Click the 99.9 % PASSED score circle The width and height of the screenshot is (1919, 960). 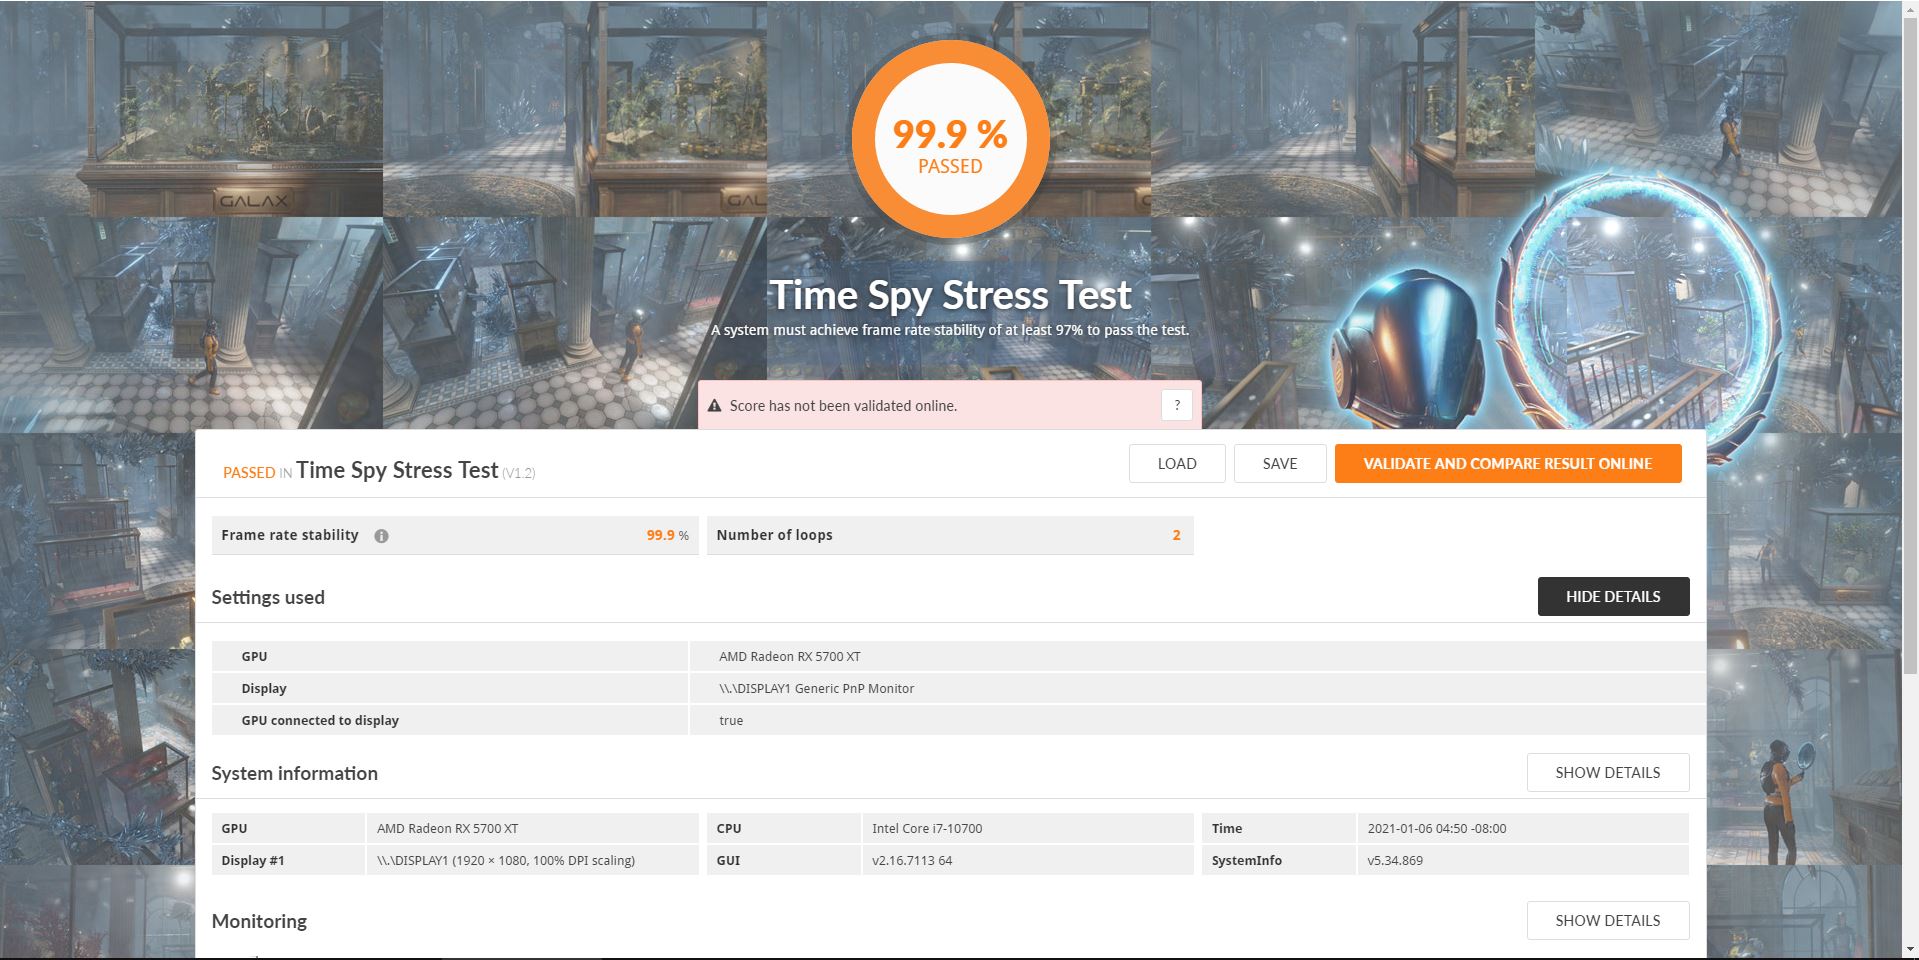tap(950, 140)
